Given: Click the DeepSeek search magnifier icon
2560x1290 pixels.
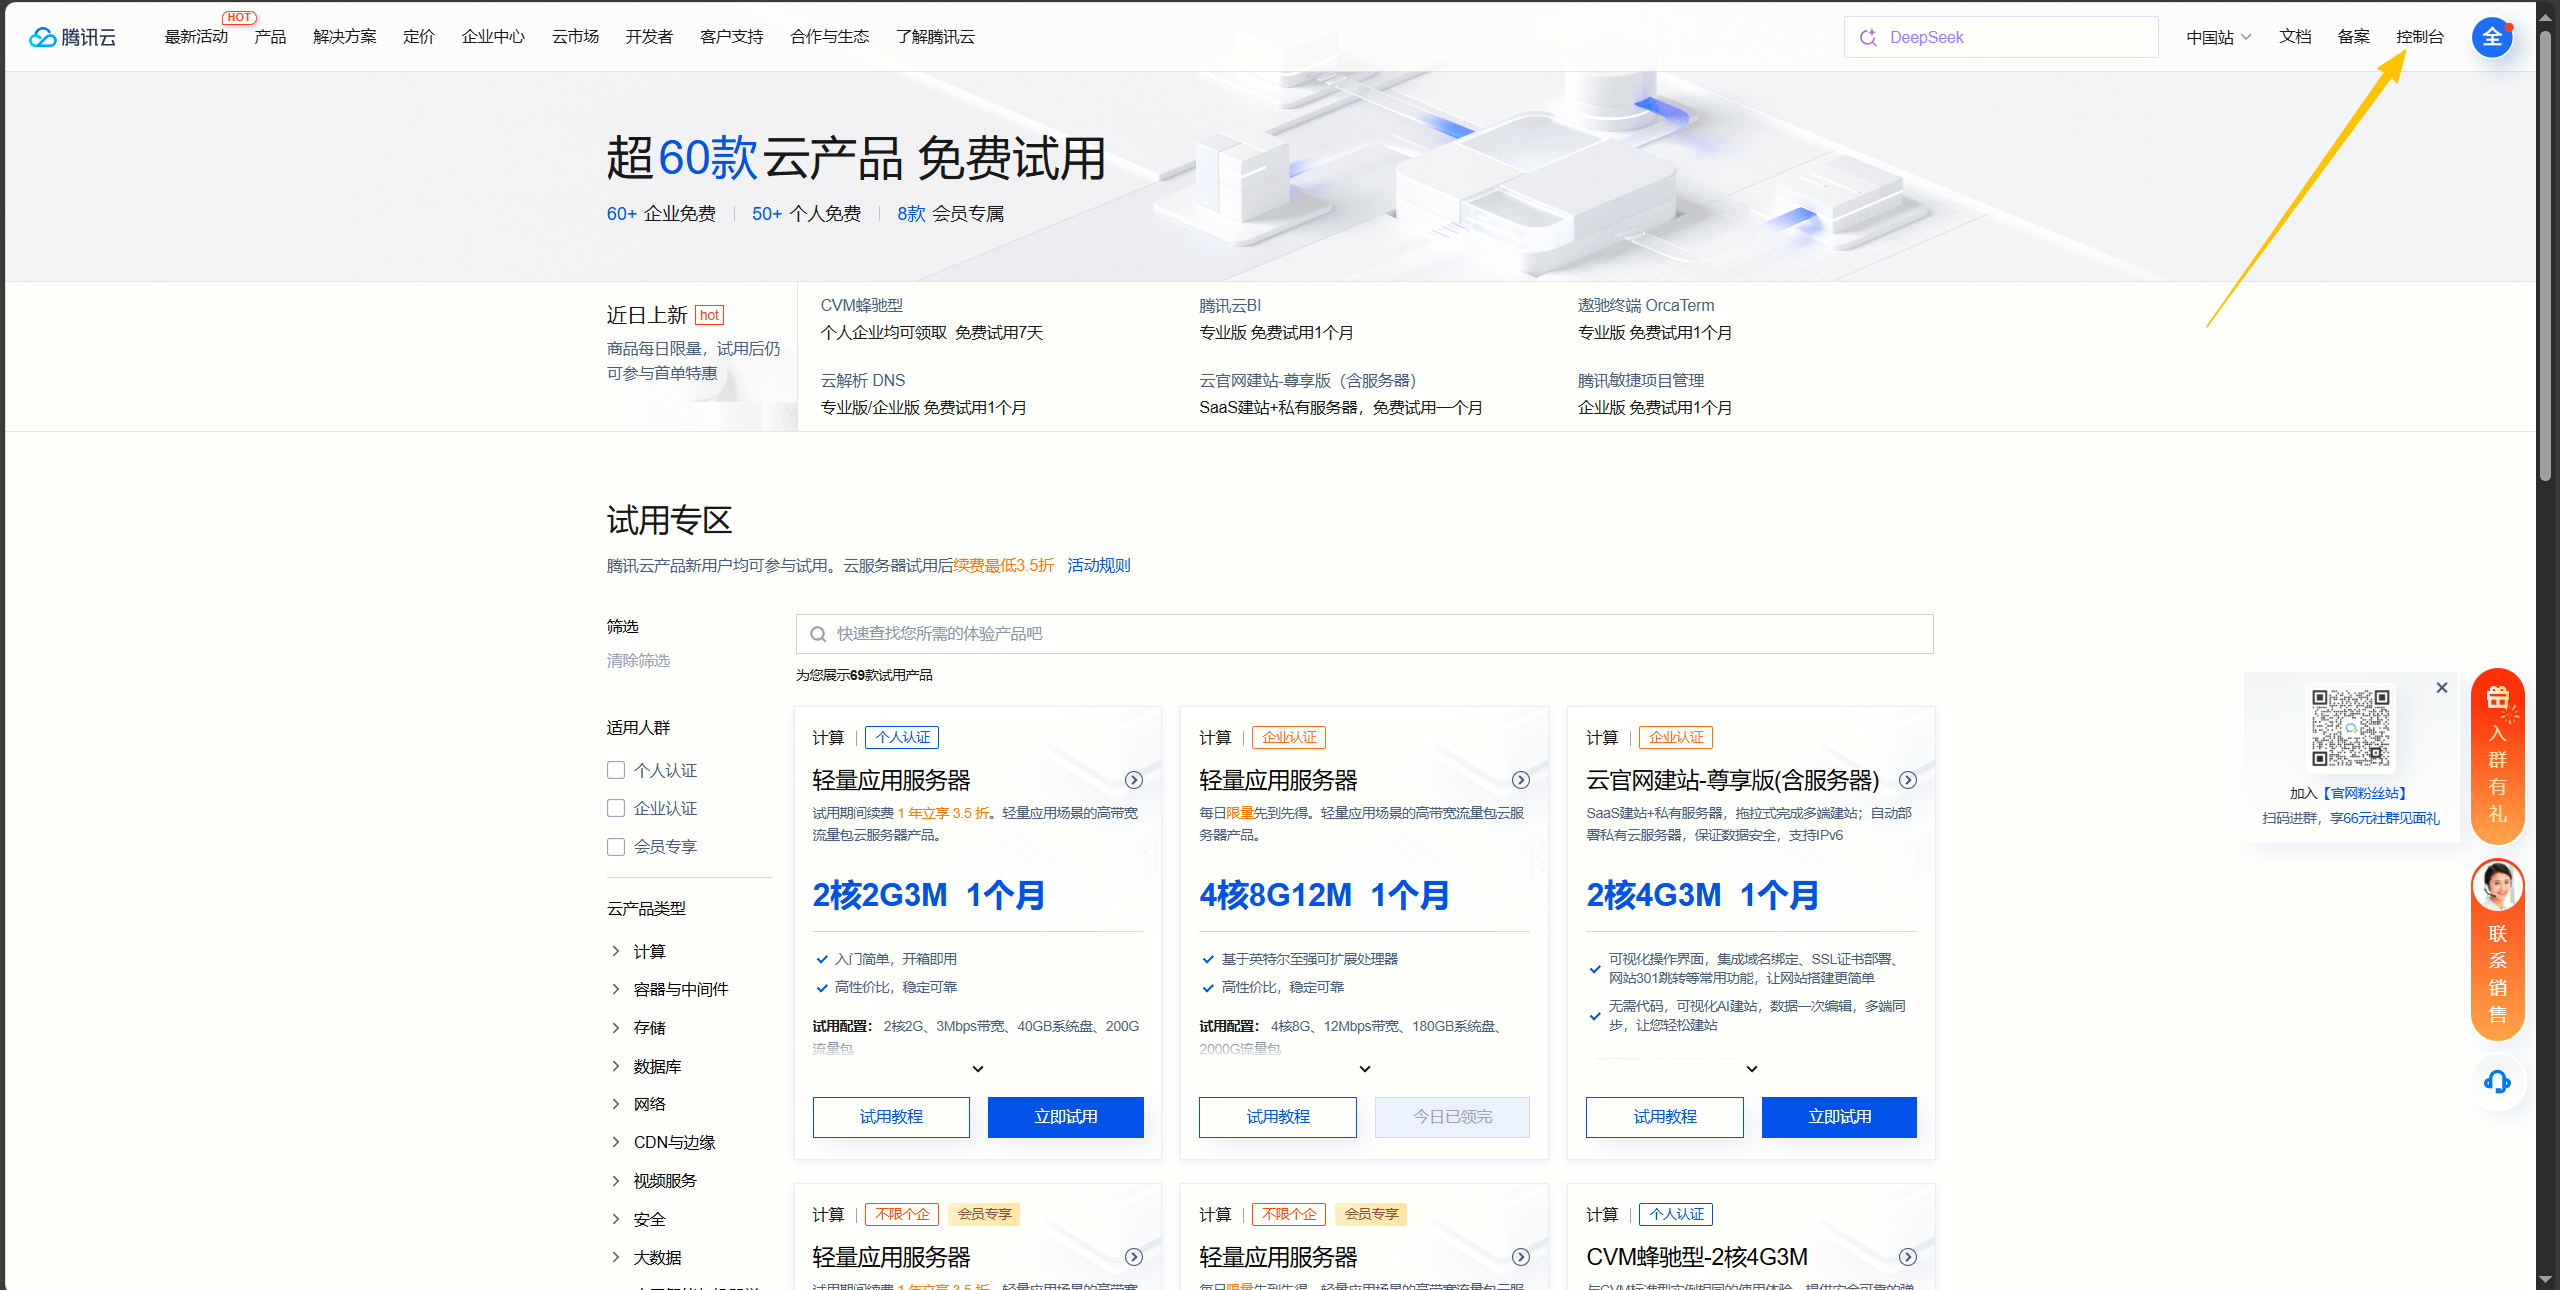Looking at the screenshot, I should tap(1867, 36).
